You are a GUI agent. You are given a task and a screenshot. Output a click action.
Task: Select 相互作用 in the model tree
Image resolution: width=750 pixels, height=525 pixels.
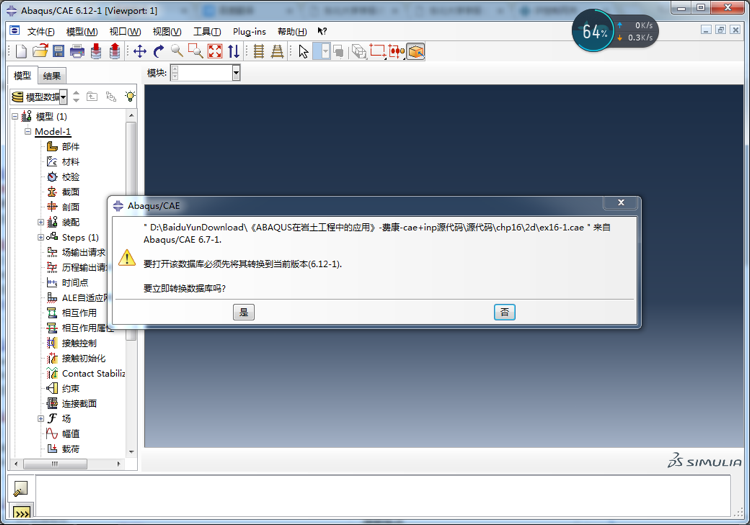coord(79,313)
